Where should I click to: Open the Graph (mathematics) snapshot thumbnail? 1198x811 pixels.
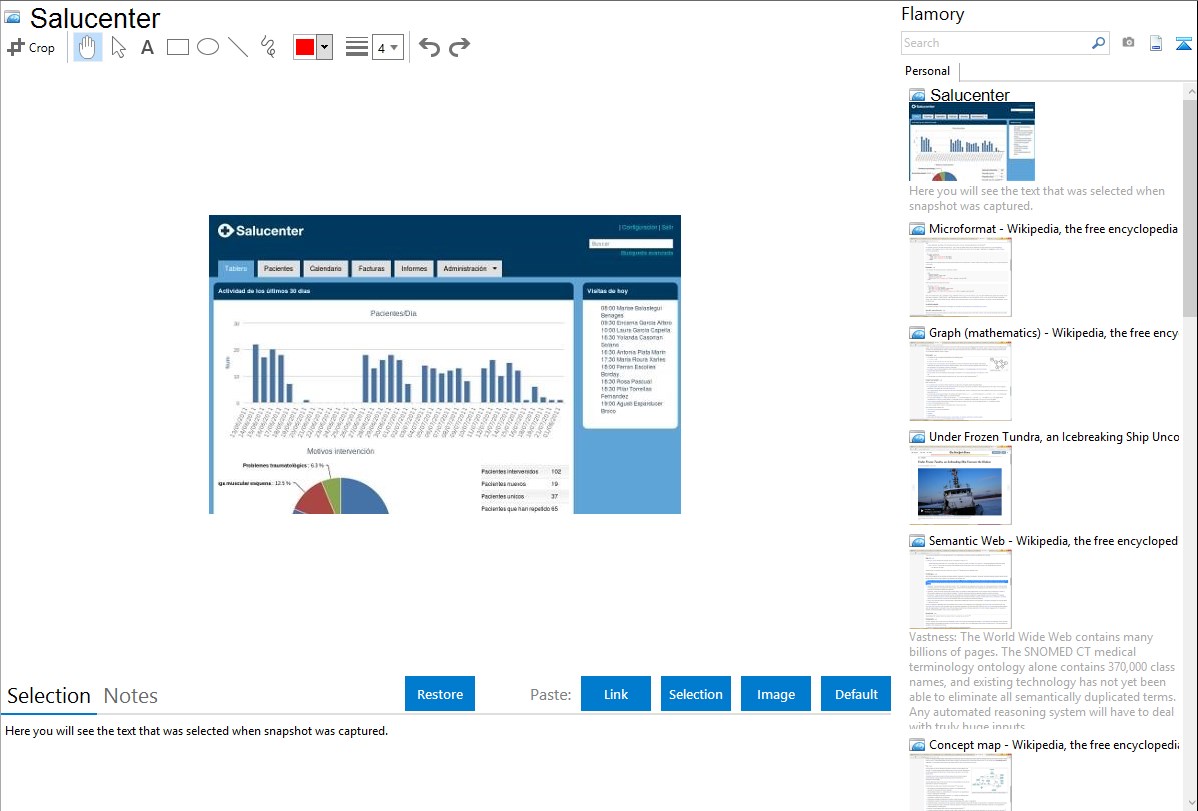(960, 381)
